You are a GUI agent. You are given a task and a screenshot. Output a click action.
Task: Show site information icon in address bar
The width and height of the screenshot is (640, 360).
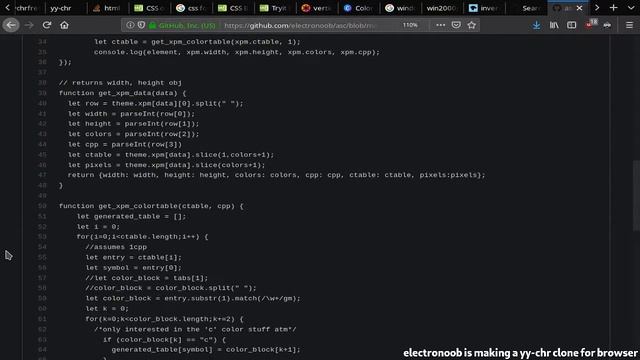pos(130,25)
